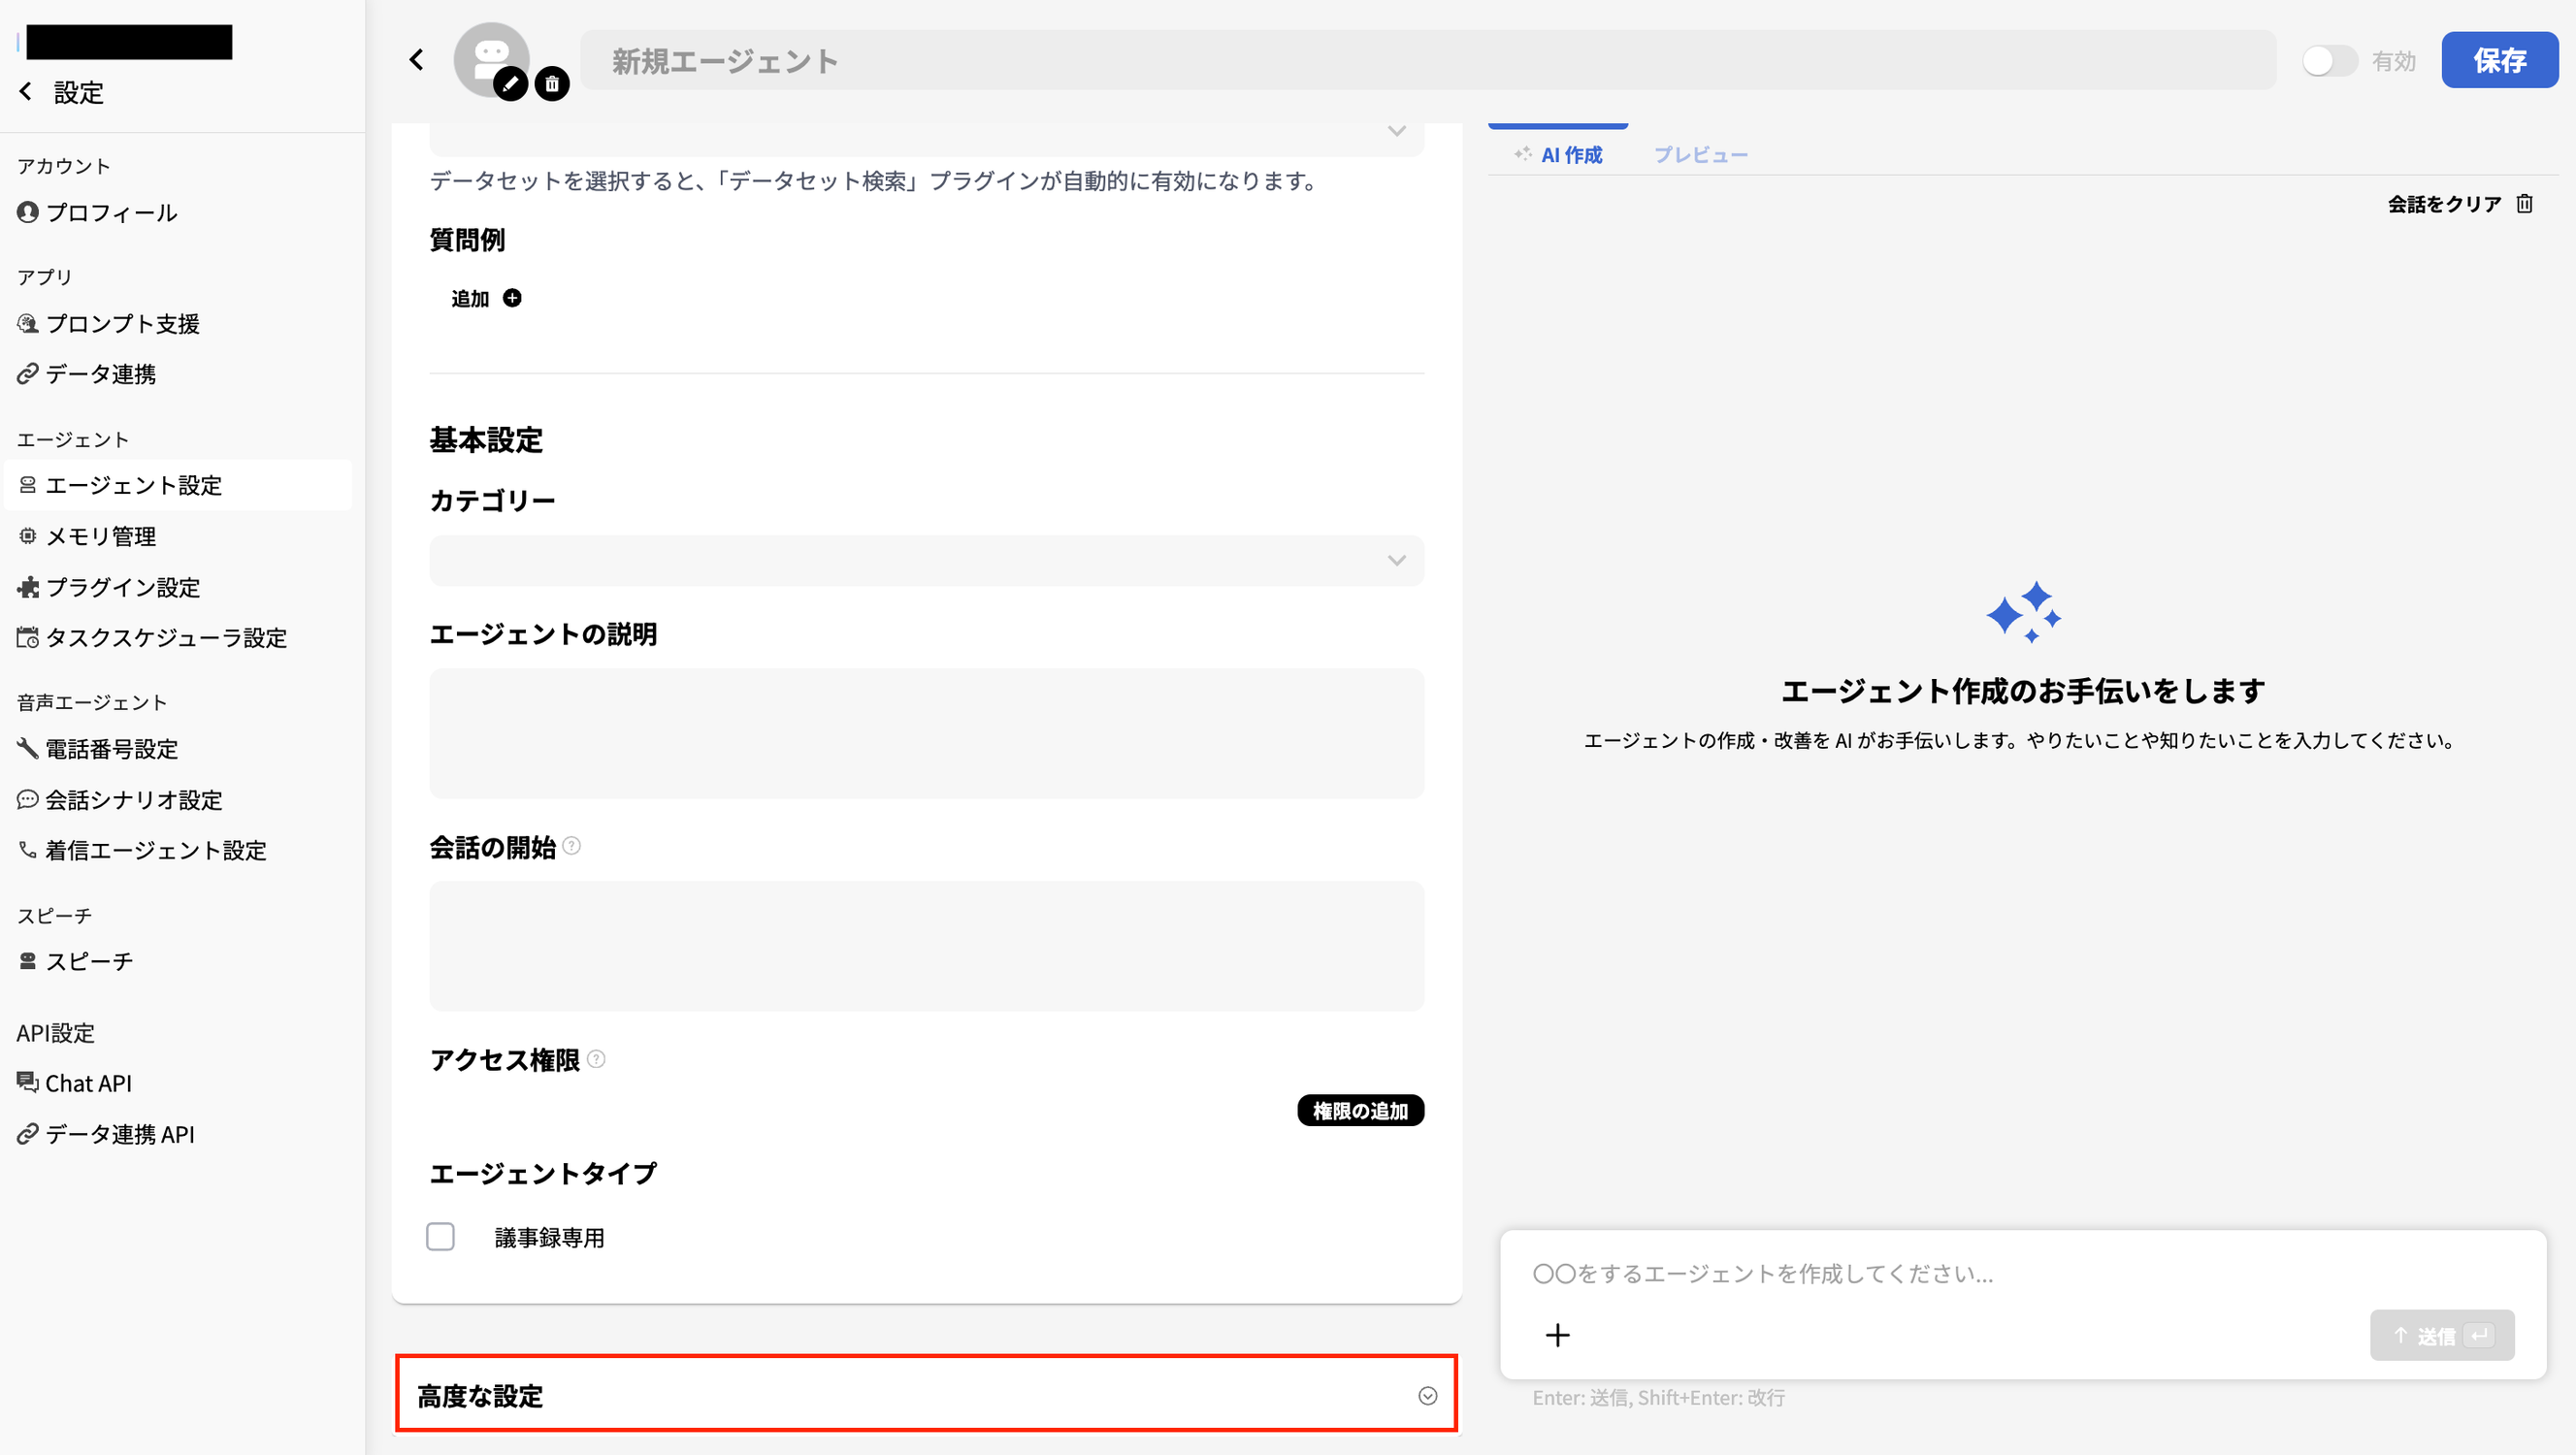The height and width of the screenshot is (1455, 2576).
Task: Toggle the 有効 switch
Action: tap(2329, 61)
